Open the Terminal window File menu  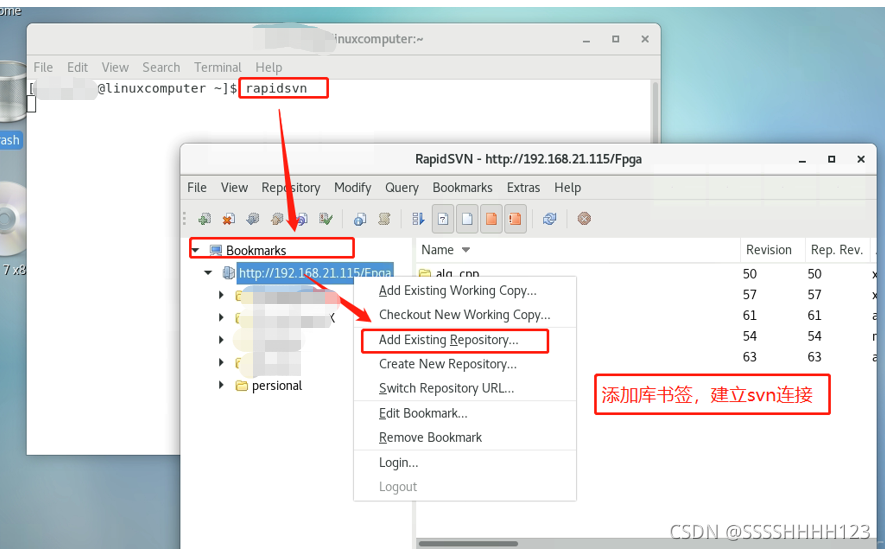tap(43, 67)
